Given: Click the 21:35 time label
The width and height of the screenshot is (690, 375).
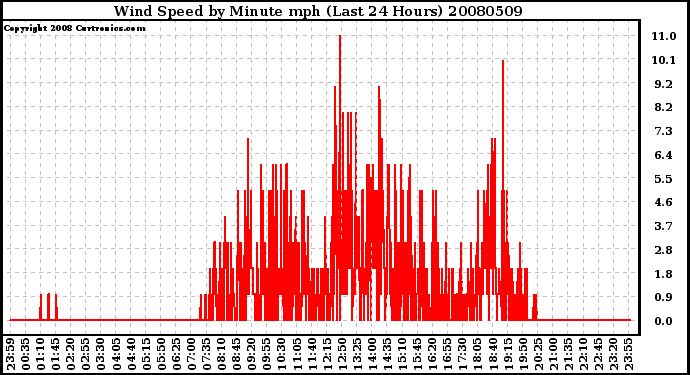Looking at the screenshot, I should coord(568,354).
